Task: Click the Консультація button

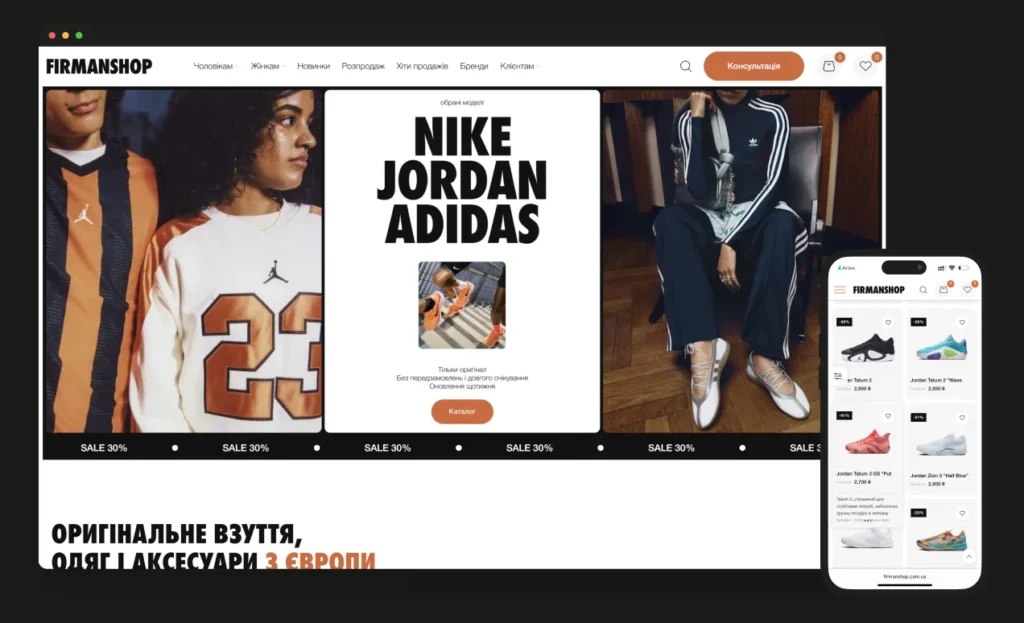Action: (x=753, y=66)
